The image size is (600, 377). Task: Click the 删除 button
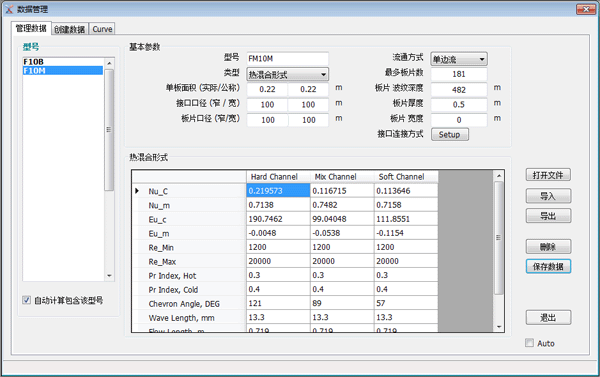pos(548,247)
